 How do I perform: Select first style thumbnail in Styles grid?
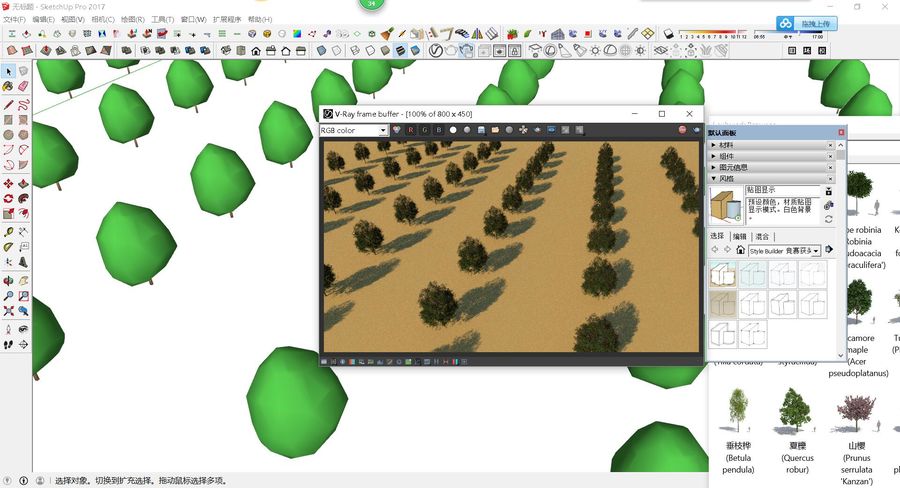click(723, 274)
